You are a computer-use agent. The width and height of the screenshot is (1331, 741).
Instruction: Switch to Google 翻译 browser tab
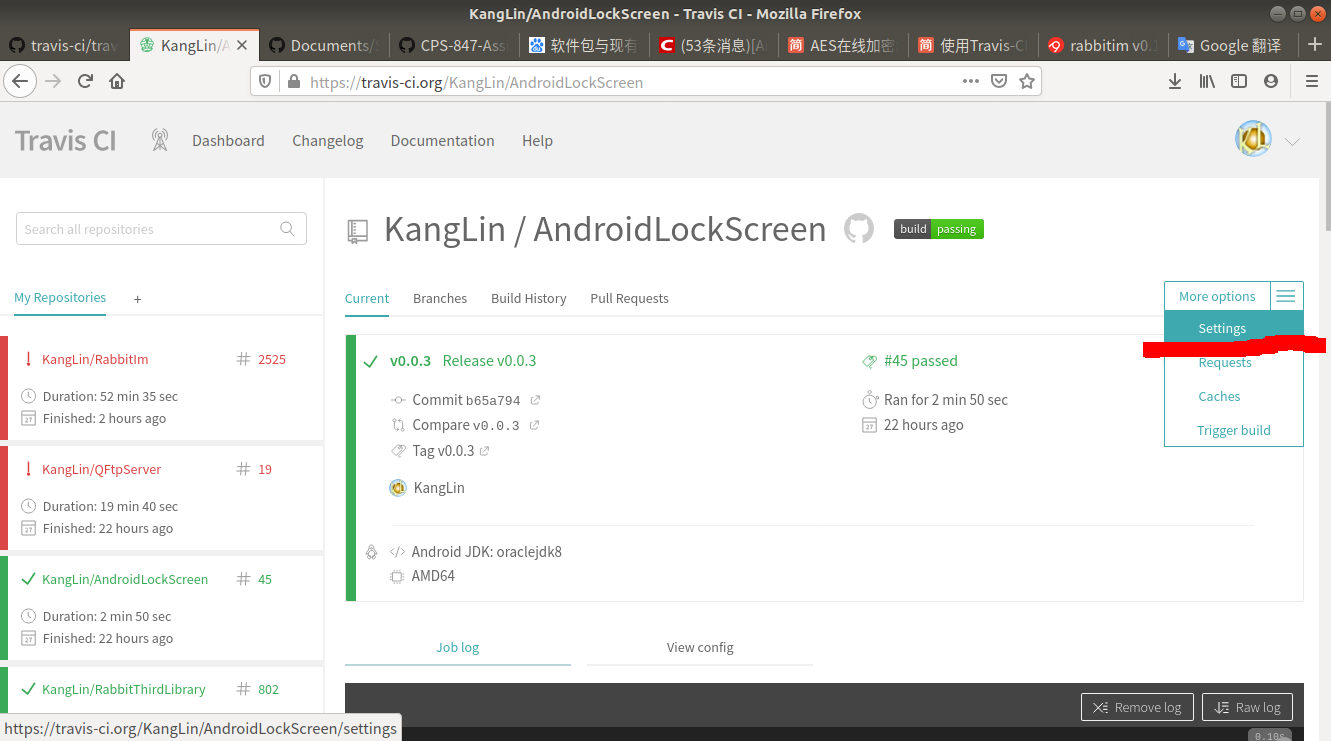pos(1231,45)
